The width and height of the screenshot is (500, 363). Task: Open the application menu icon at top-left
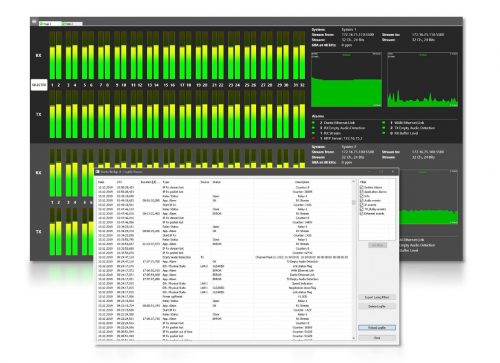34,22
